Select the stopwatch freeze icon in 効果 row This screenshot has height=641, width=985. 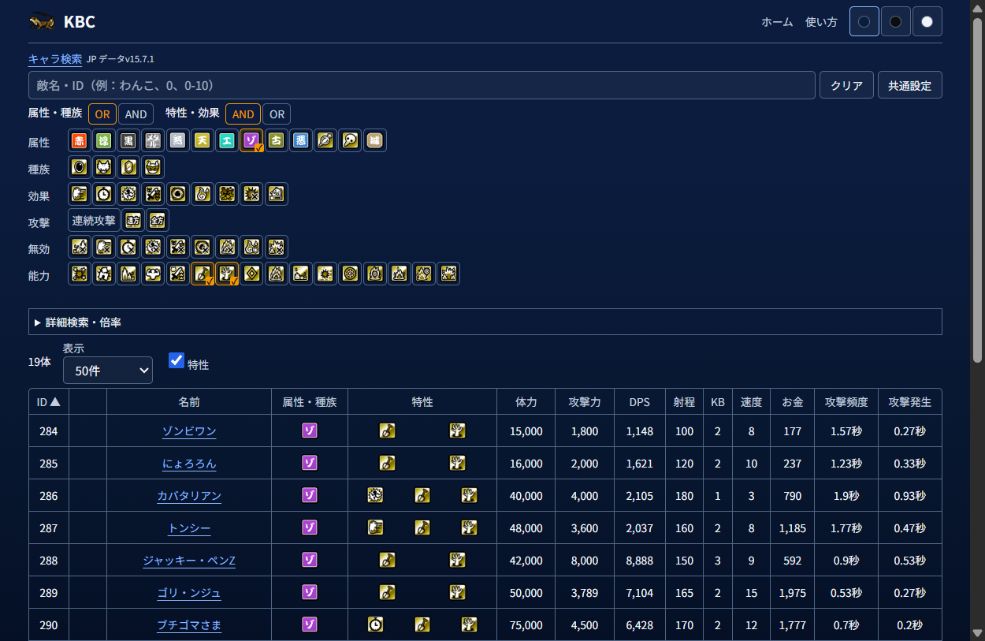(x=104, y=194)
